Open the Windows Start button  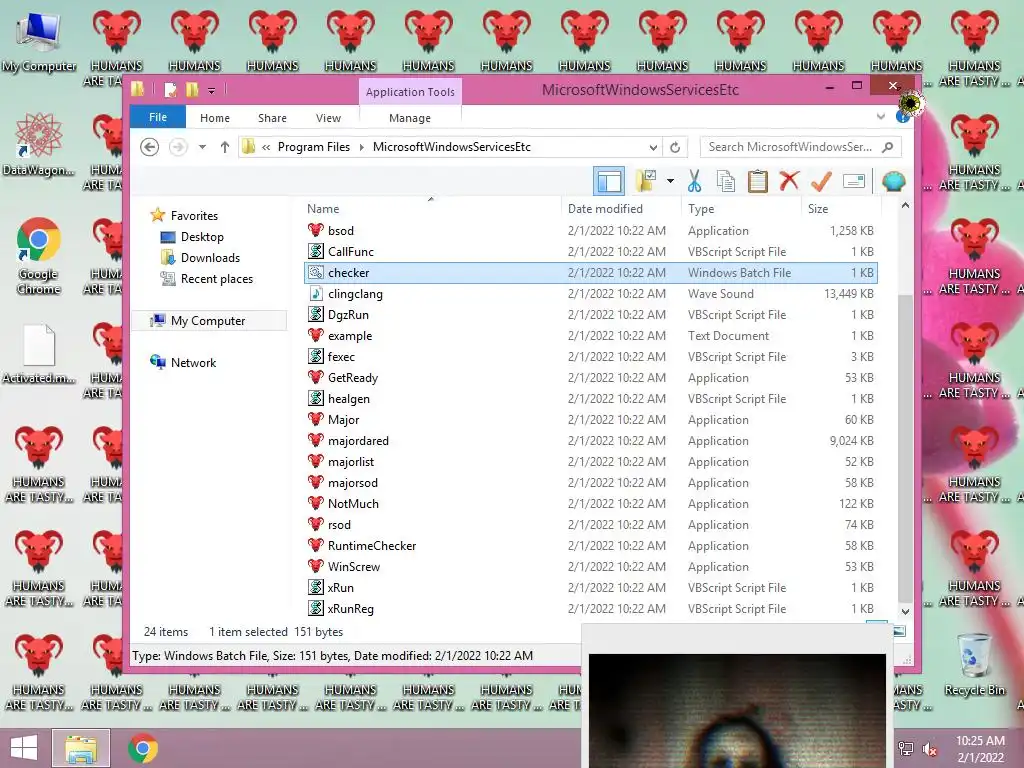pyautogui.click(x=24, y=748)
